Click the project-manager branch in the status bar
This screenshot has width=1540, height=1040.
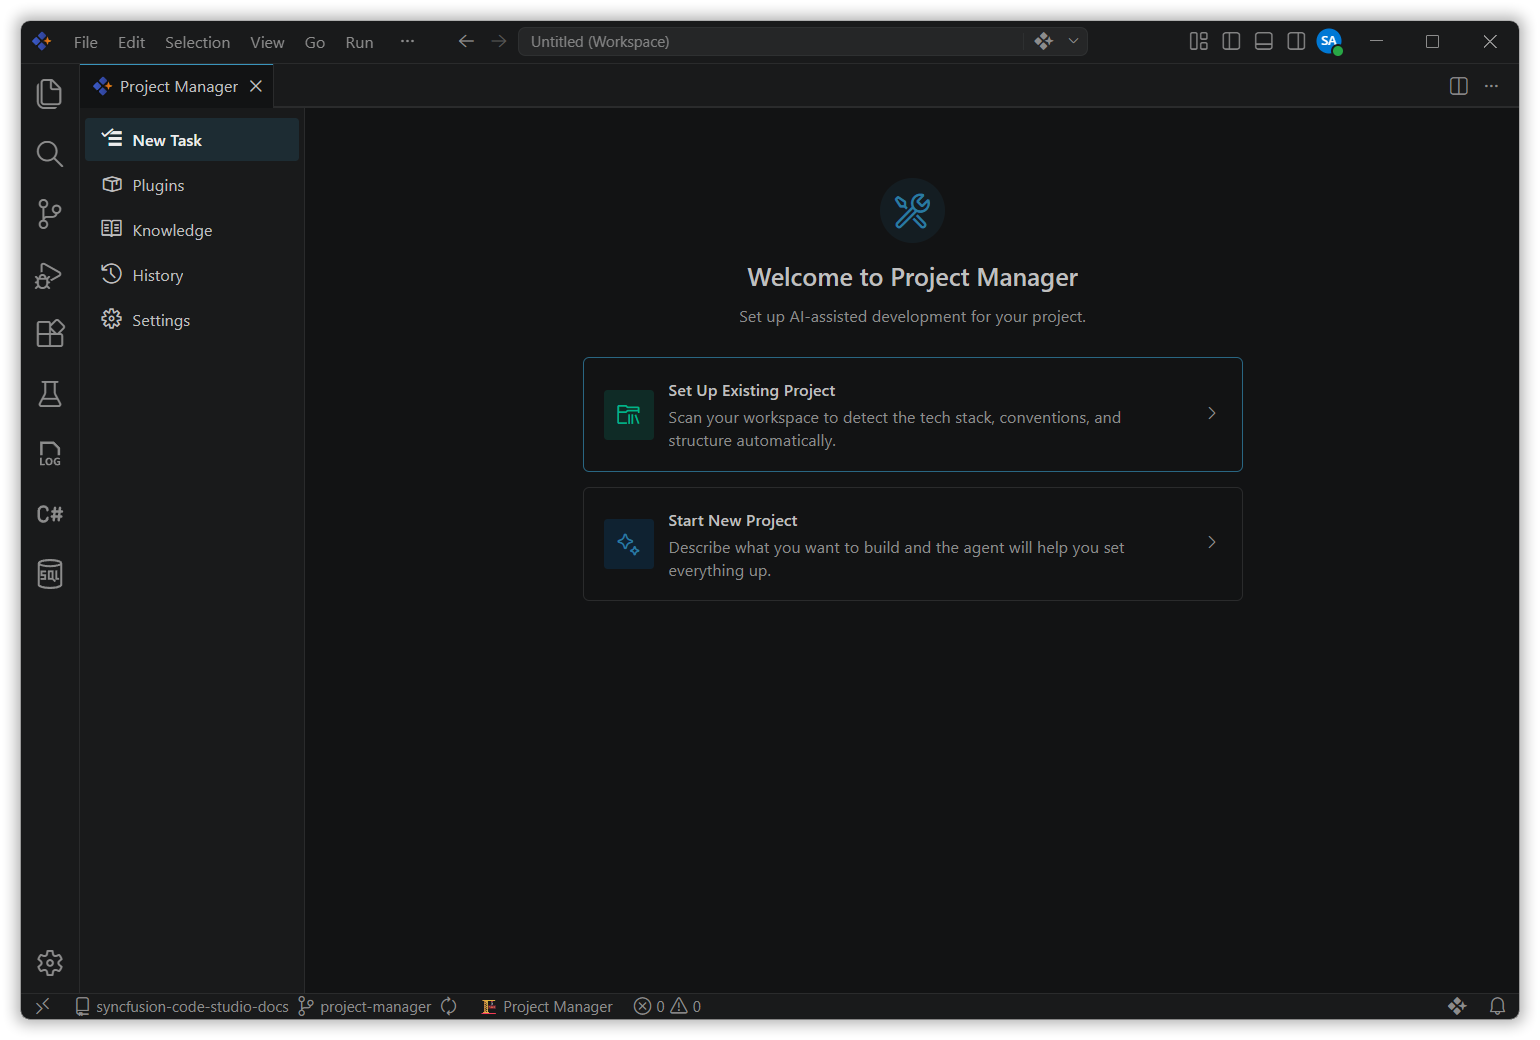pos(365,1006)
